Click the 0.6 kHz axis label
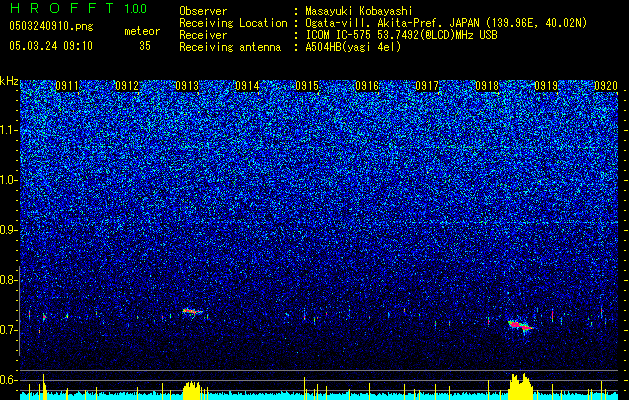The image size is (629, 400). [x=7, y=380]
